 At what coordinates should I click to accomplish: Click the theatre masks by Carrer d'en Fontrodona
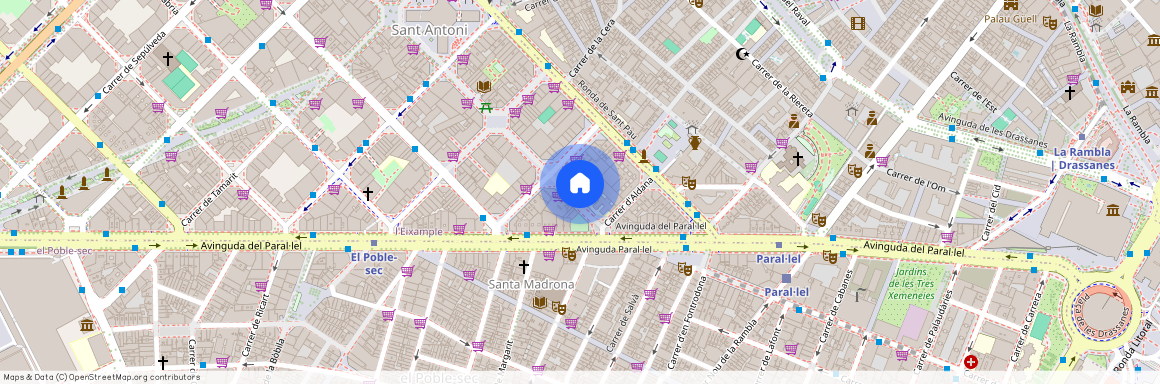(684, 269)
